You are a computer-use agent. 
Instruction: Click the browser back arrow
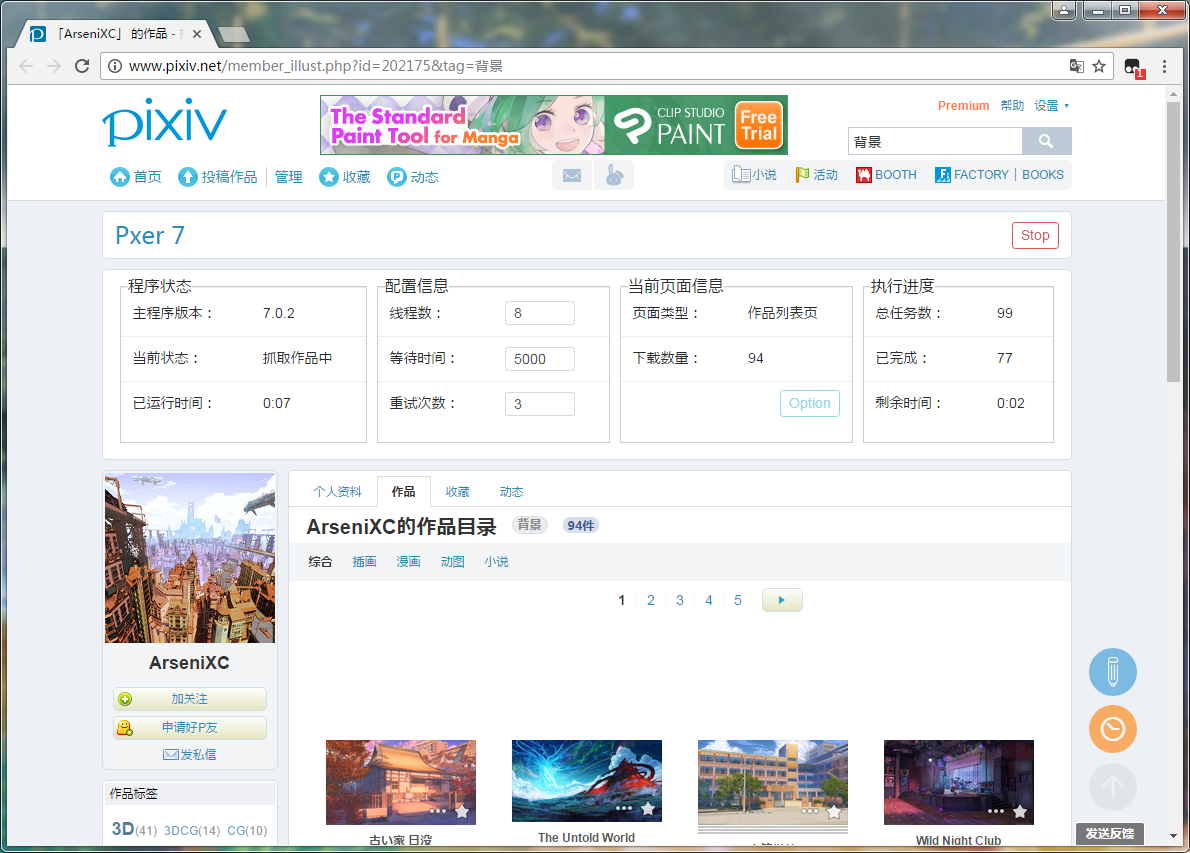click(x=27, y=66)
